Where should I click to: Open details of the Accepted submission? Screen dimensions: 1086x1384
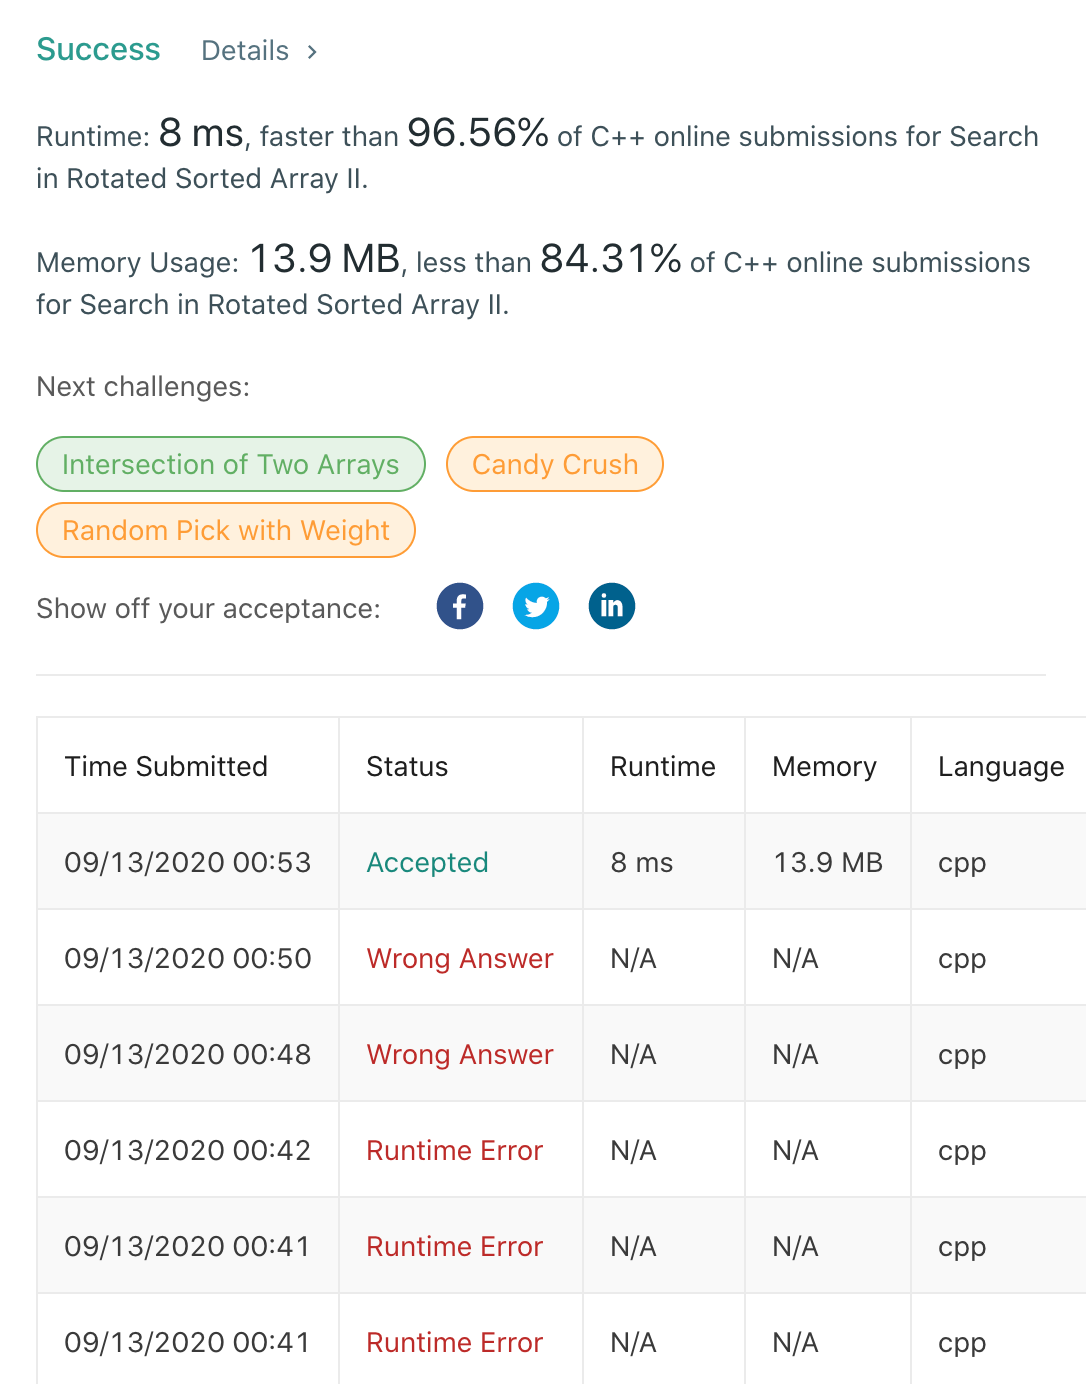(x=428, y=862)
